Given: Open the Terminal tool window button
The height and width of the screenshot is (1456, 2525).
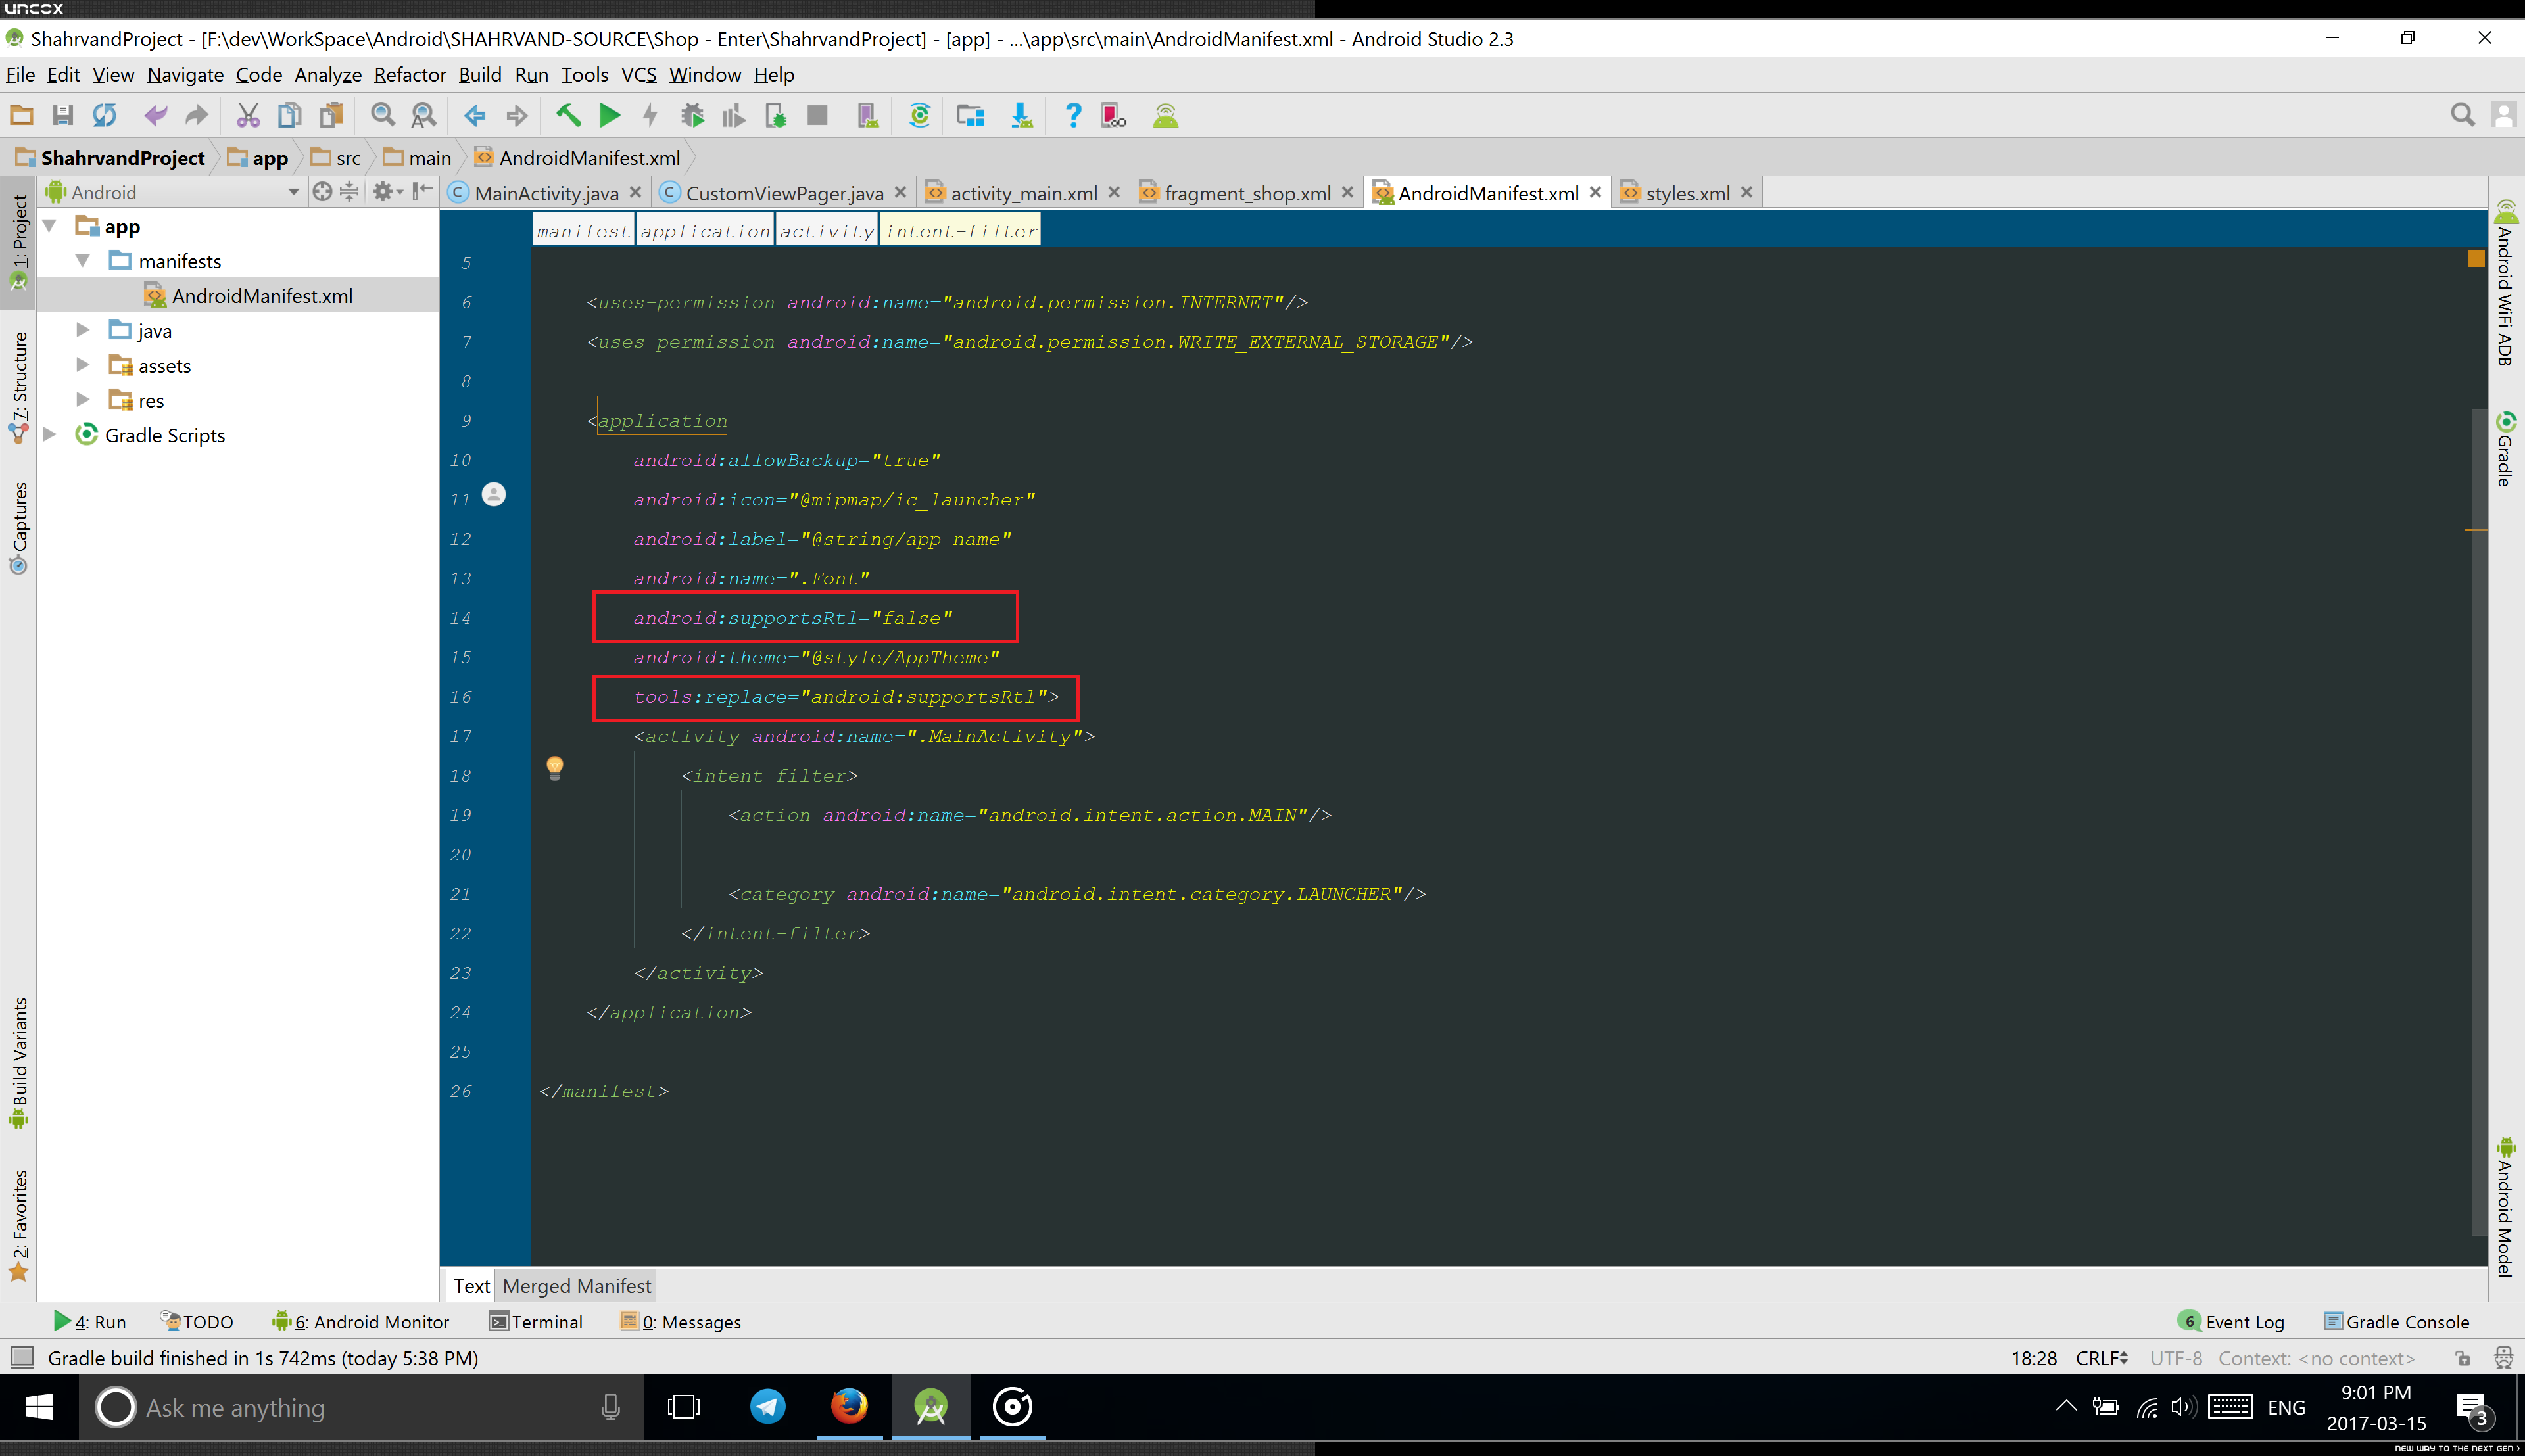Looking at the screenshot, I should [x=536, y=1322].
